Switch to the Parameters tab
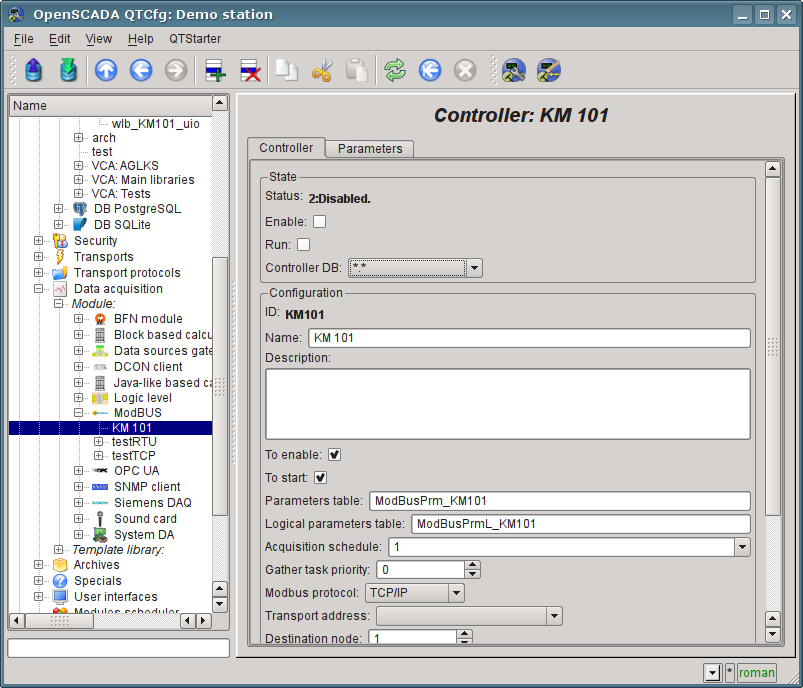 tap(370, 149)
